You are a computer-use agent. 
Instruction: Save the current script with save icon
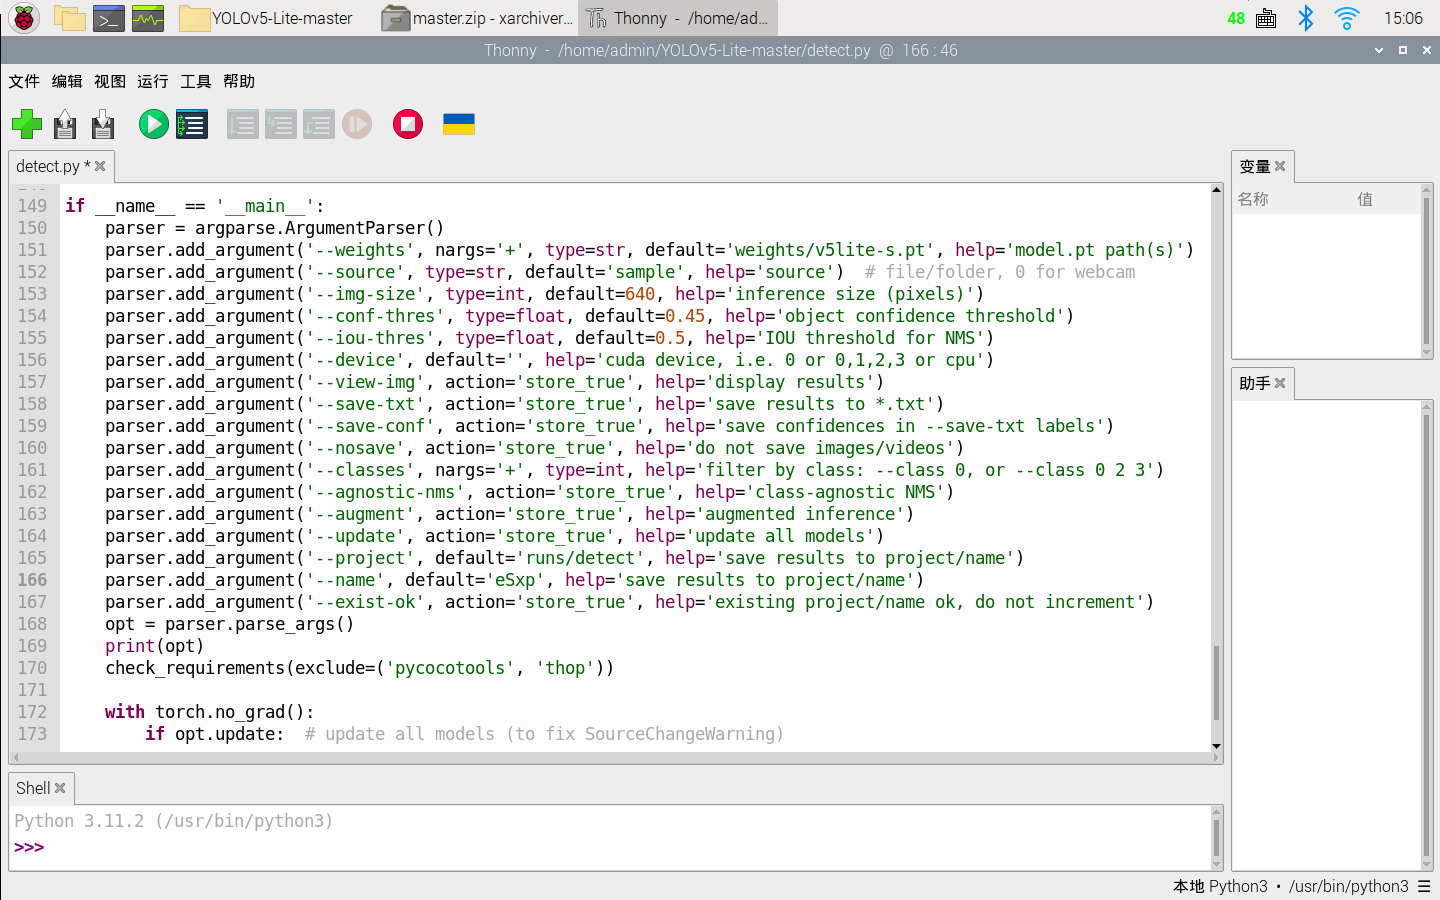pos(103,124)
